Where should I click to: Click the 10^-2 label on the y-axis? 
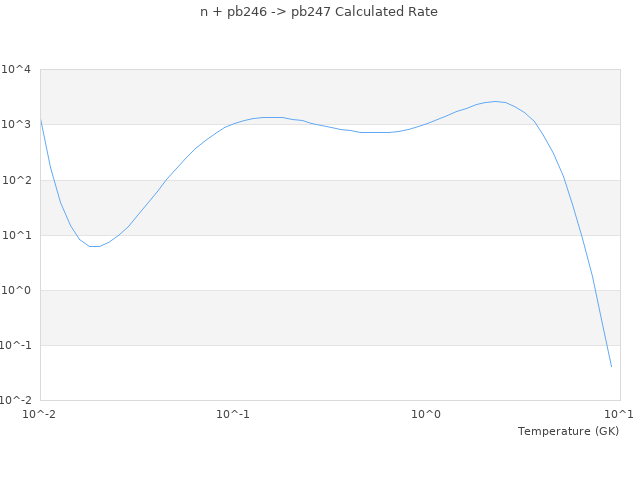pyautogui.click(x=16, y=400)
